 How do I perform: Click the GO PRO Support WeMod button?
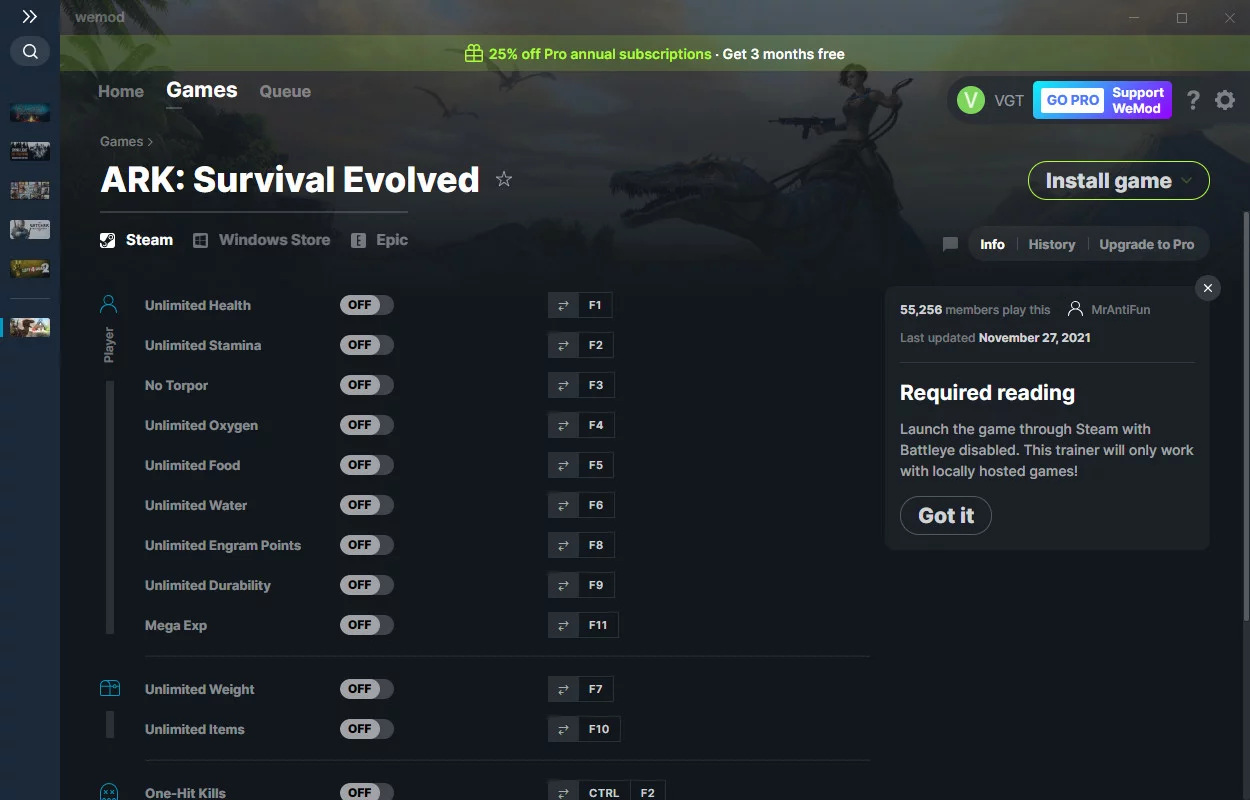coord(1102,100)
